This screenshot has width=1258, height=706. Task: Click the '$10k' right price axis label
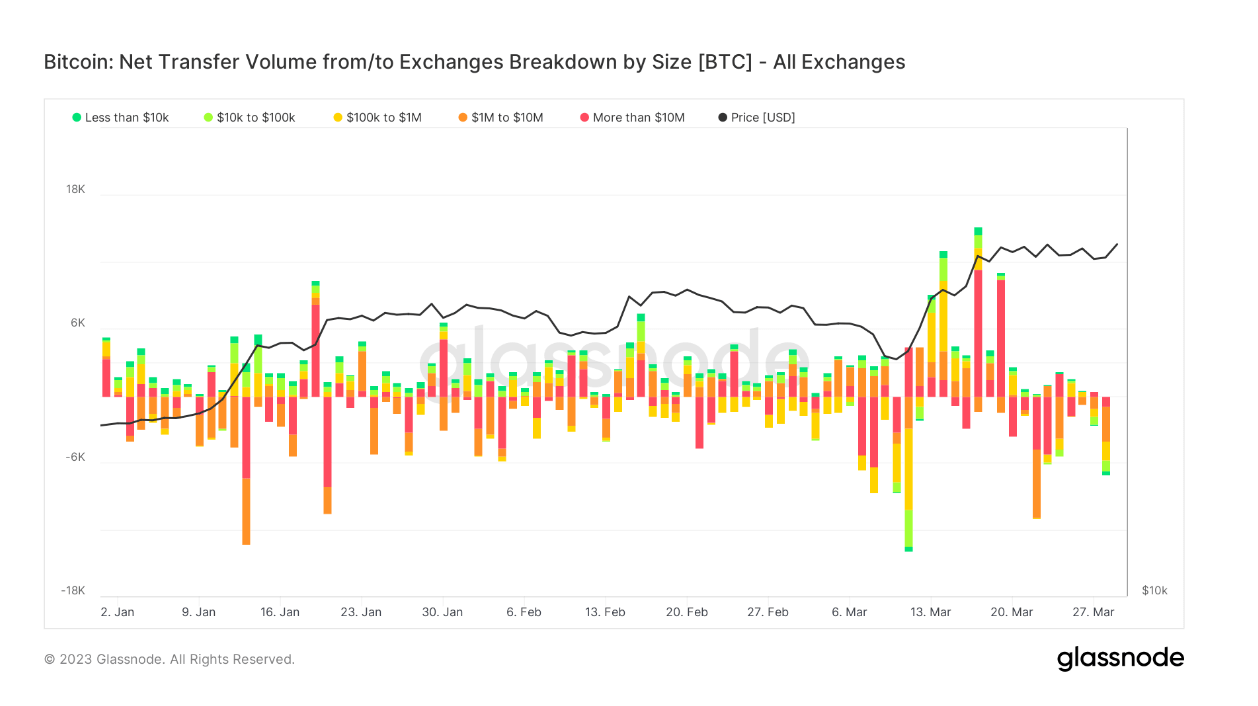click(1154, 590)
